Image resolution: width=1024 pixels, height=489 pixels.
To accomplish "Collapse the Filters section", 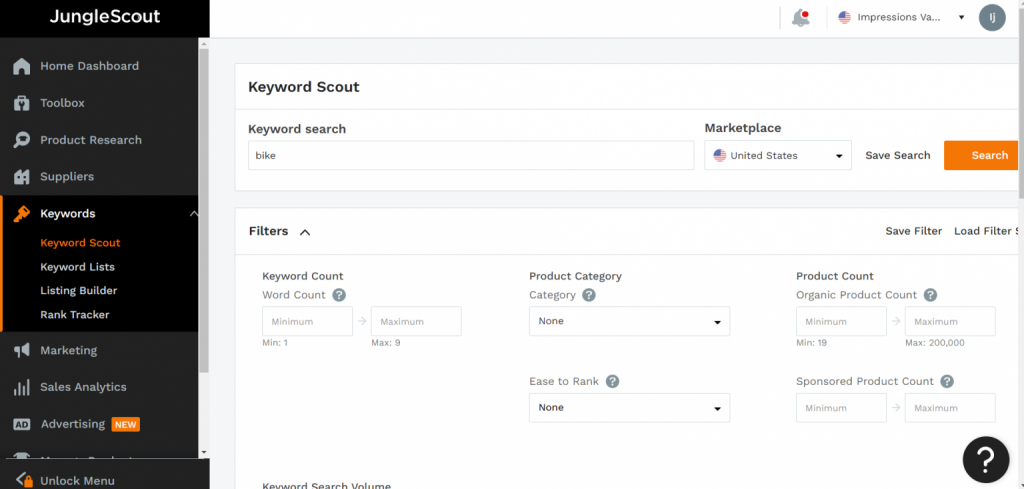I will coord(305,232).
